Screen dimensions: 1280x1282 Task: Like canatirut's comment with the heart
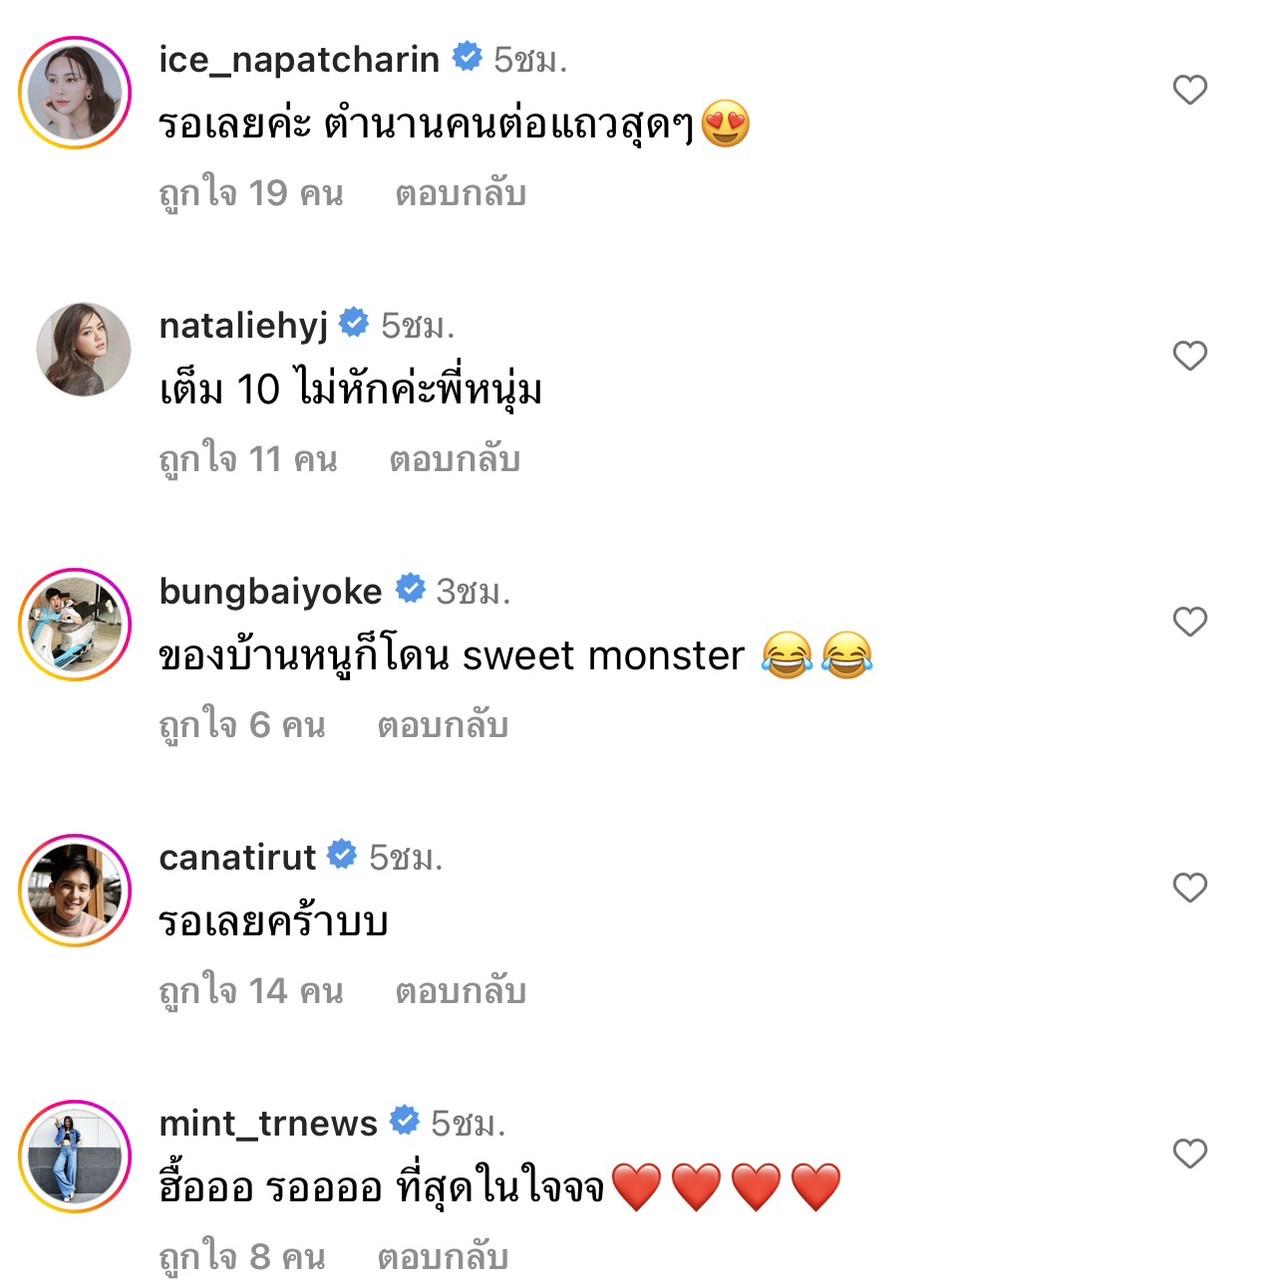point(1189,888)
